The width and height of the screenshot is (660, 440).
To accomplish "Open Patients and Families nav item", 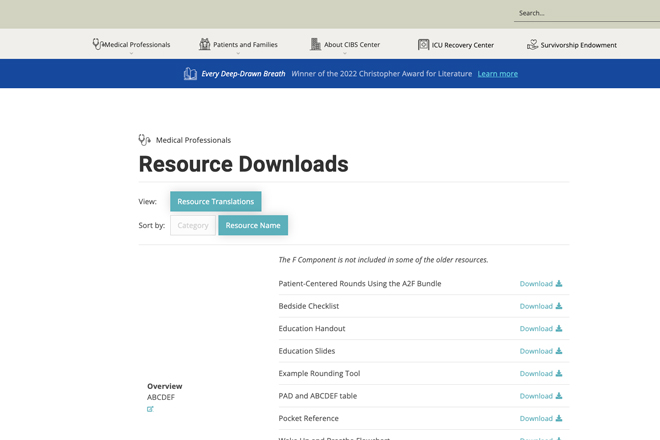I will (245, 45).
